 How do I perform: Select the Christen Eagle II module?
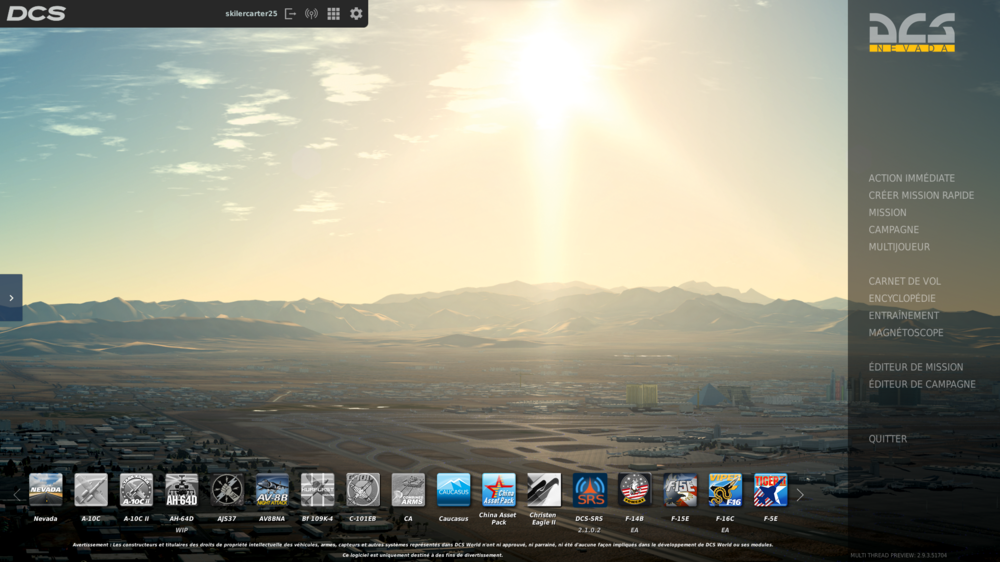click(544, 490)
